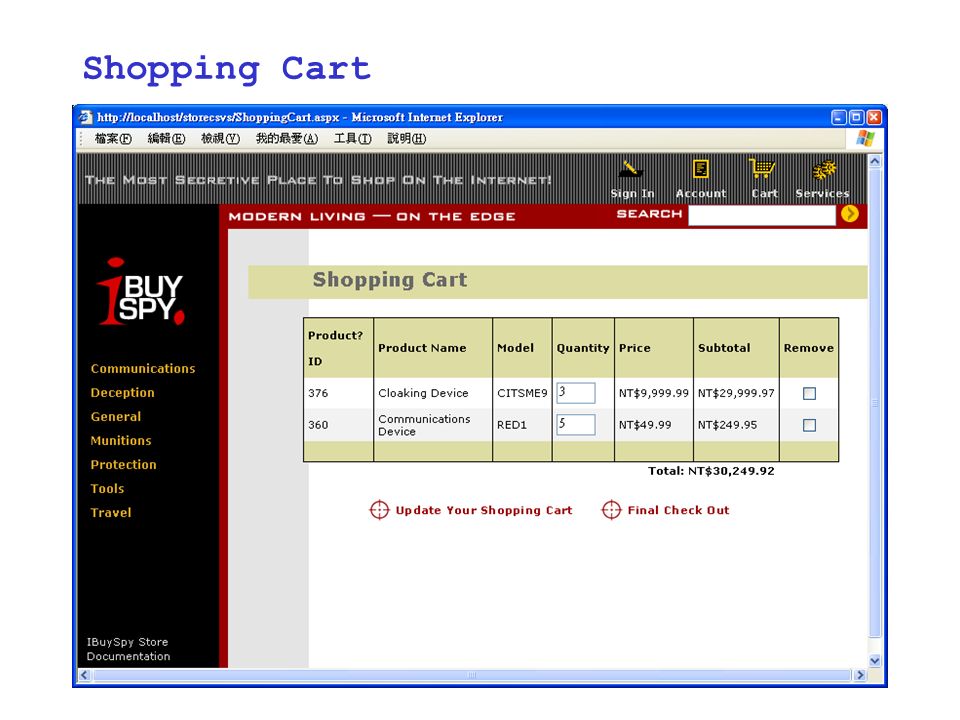960x720 pixels.
Task: Click subtotal NT$249.95
Action: (x=727, y=425)
